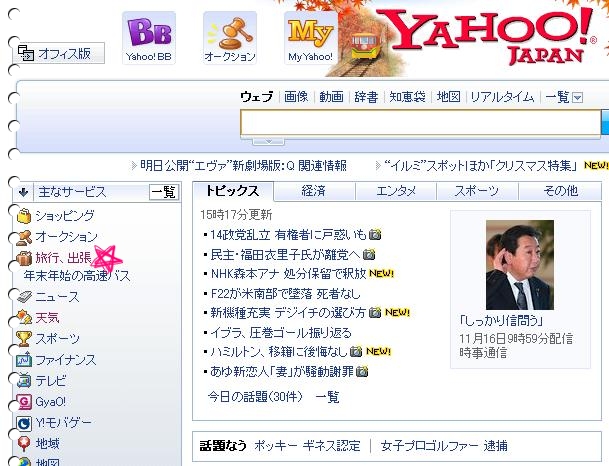This screenshot has height=466, width=609.
Task: Click the テレビ TV icon
Action: pyautogui.click(x=24, y=381)
